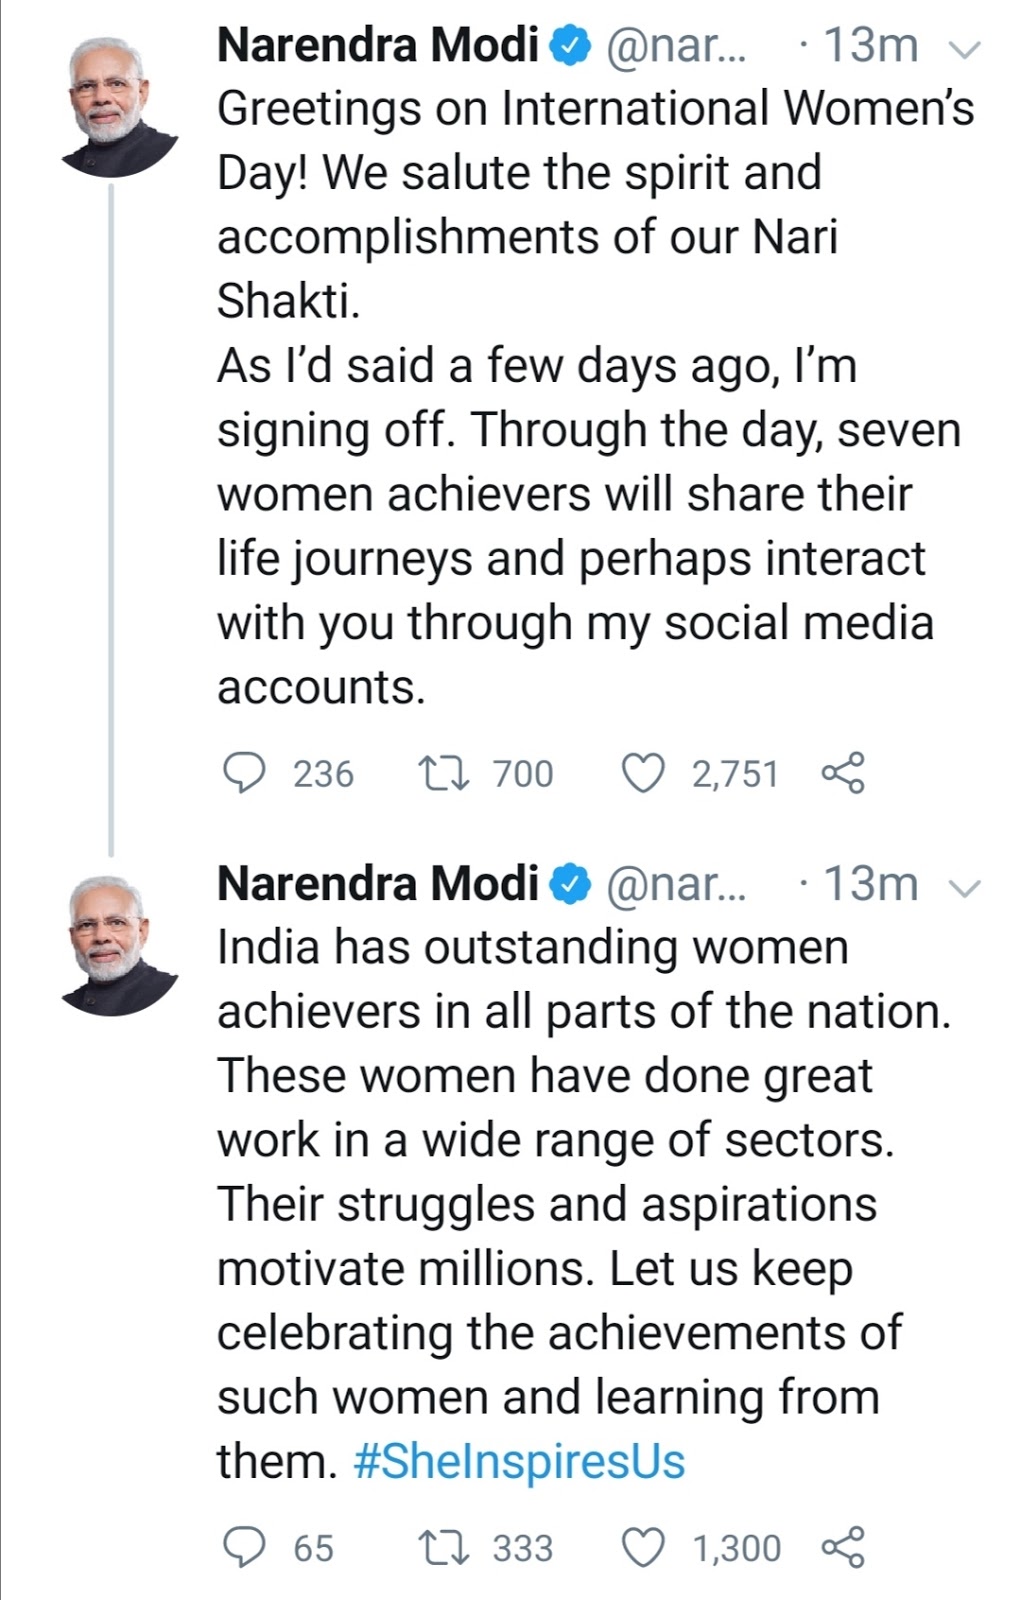This screenshot has height=1600, width=1021.
Task: Share the International Women's Day tweet
Action: [842, 774]
